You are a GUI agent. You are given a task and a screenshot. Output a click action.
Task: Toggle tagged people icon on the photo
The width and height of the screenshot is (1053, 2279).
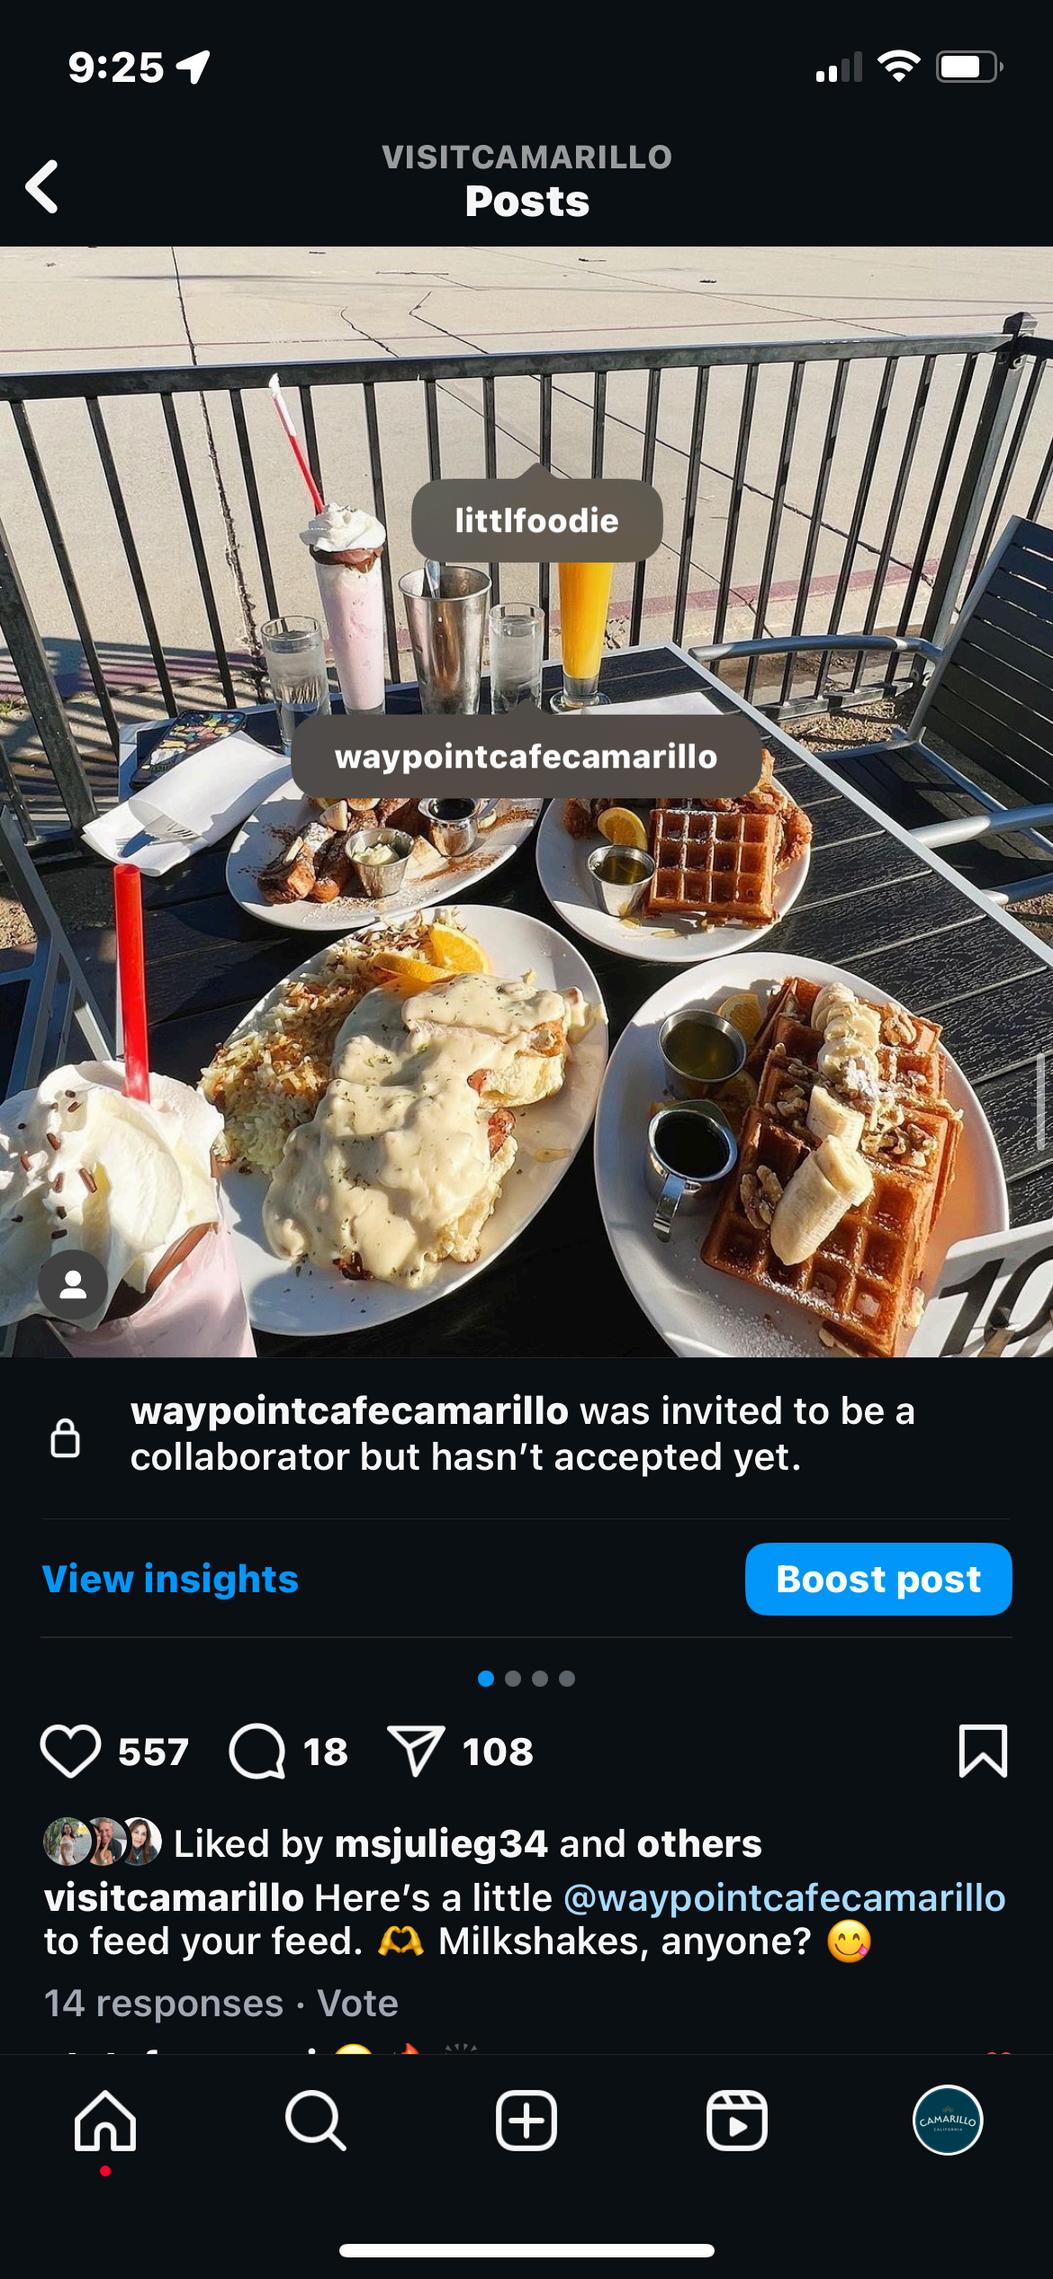72,1284
